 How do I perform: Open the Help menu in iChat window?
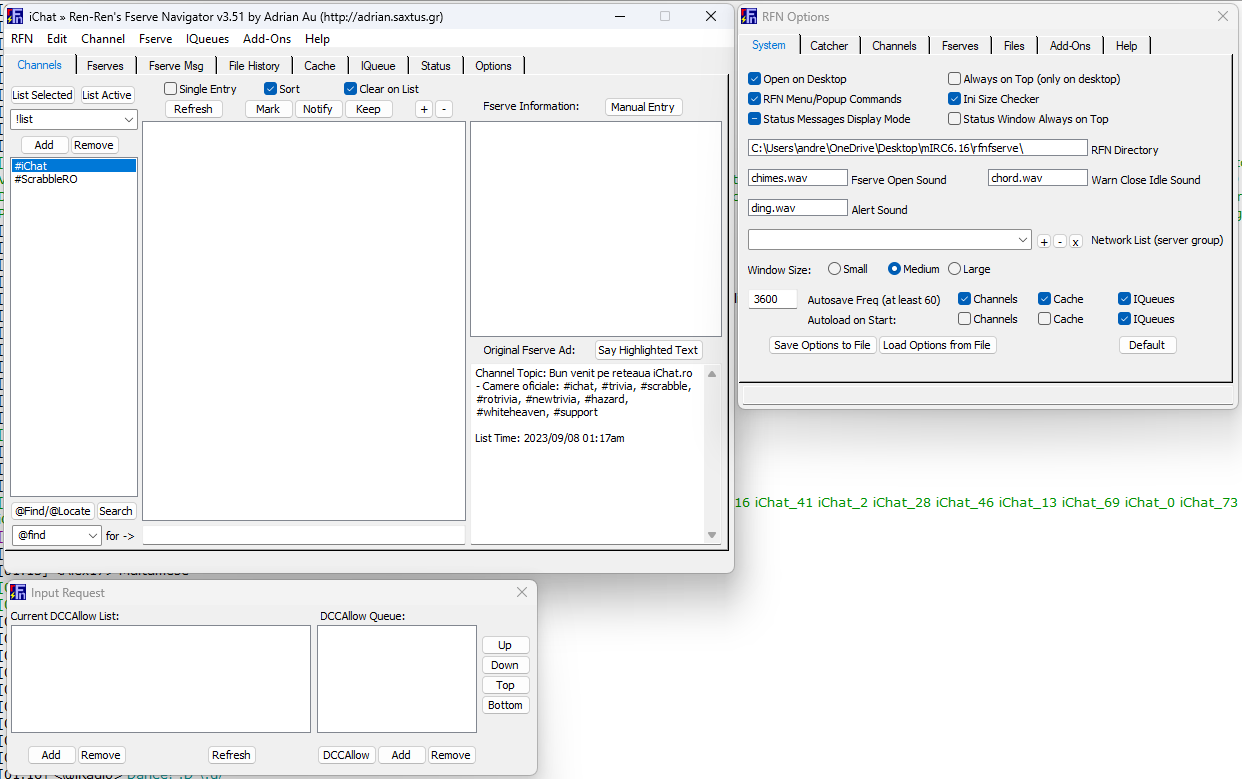point(317,39)
